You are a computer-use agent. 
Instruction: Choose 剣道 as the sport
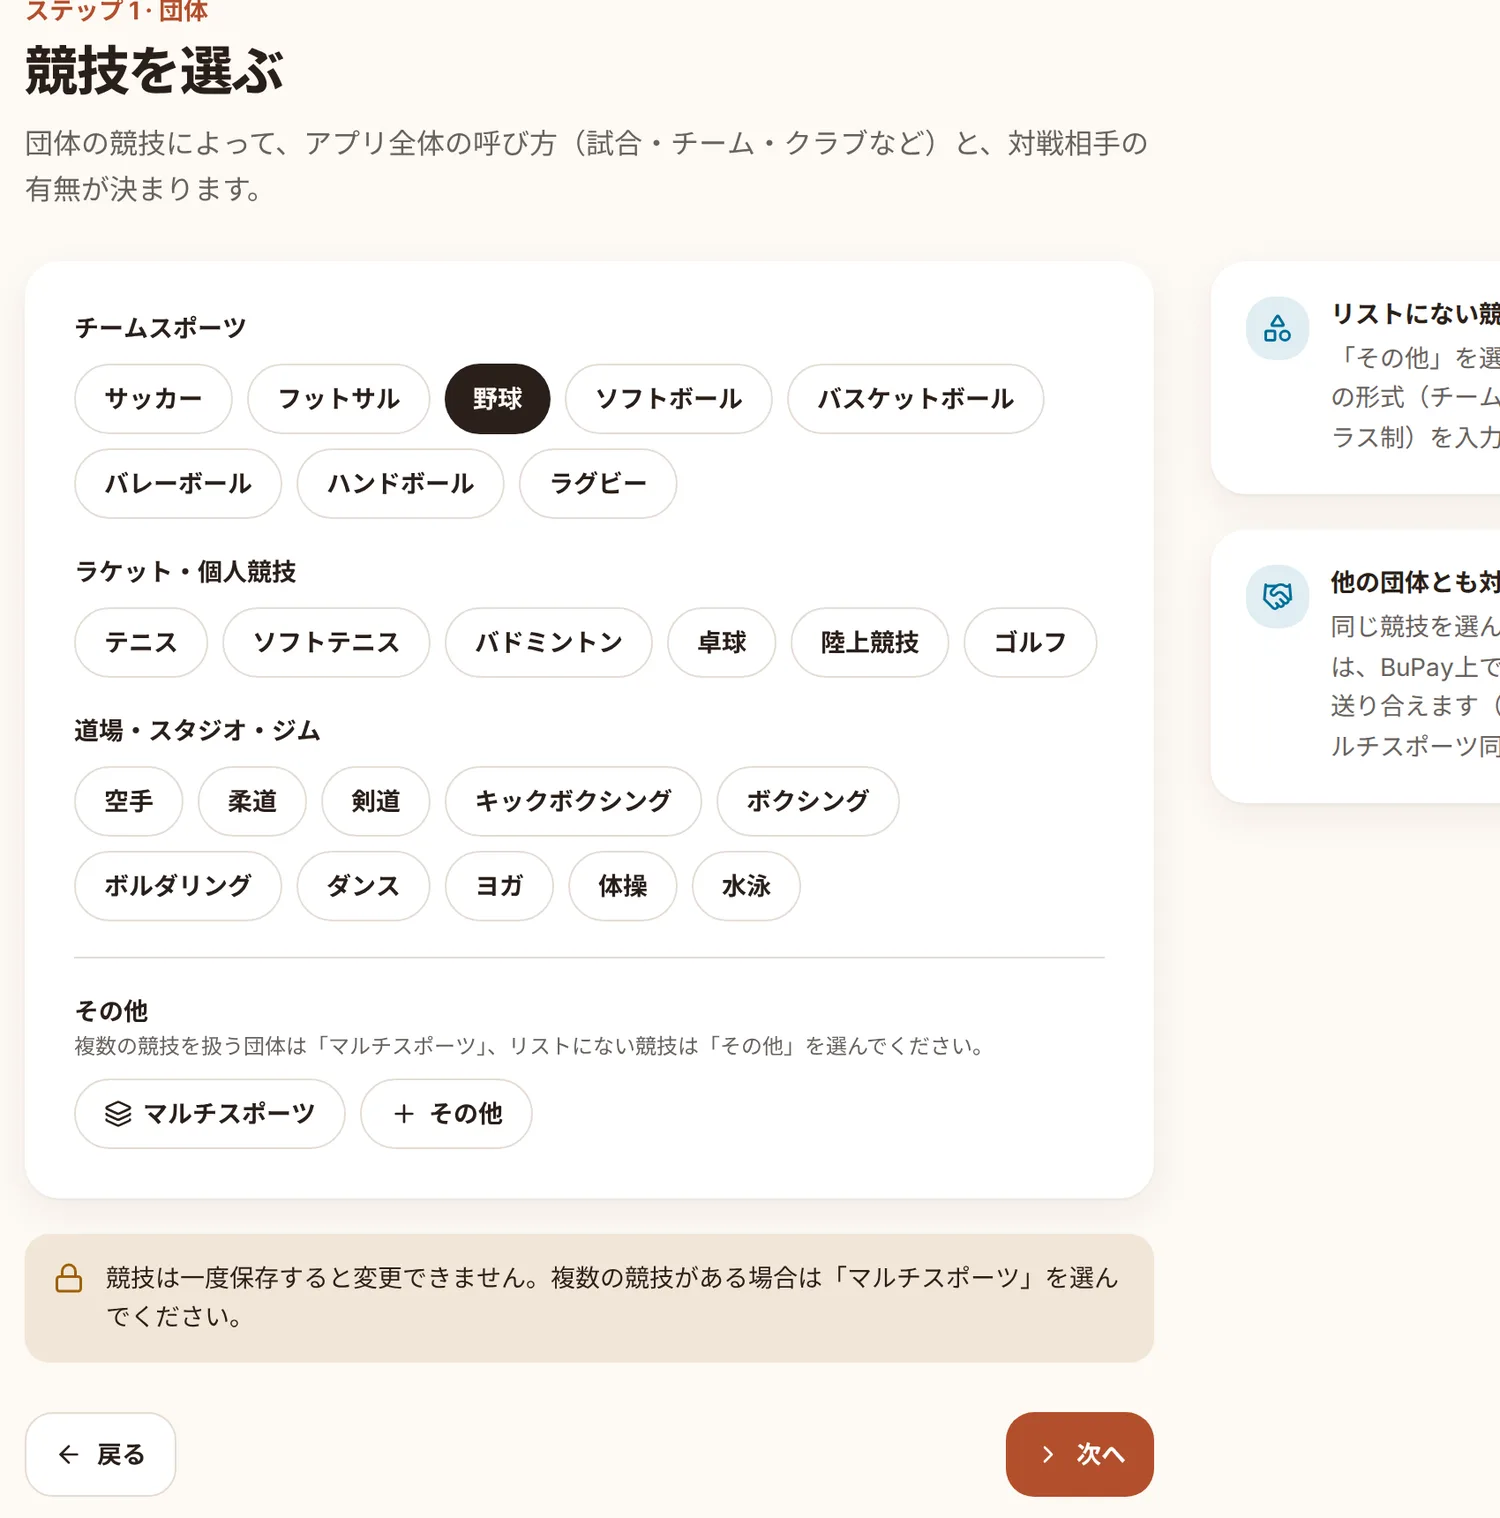[x=376, y=801]
